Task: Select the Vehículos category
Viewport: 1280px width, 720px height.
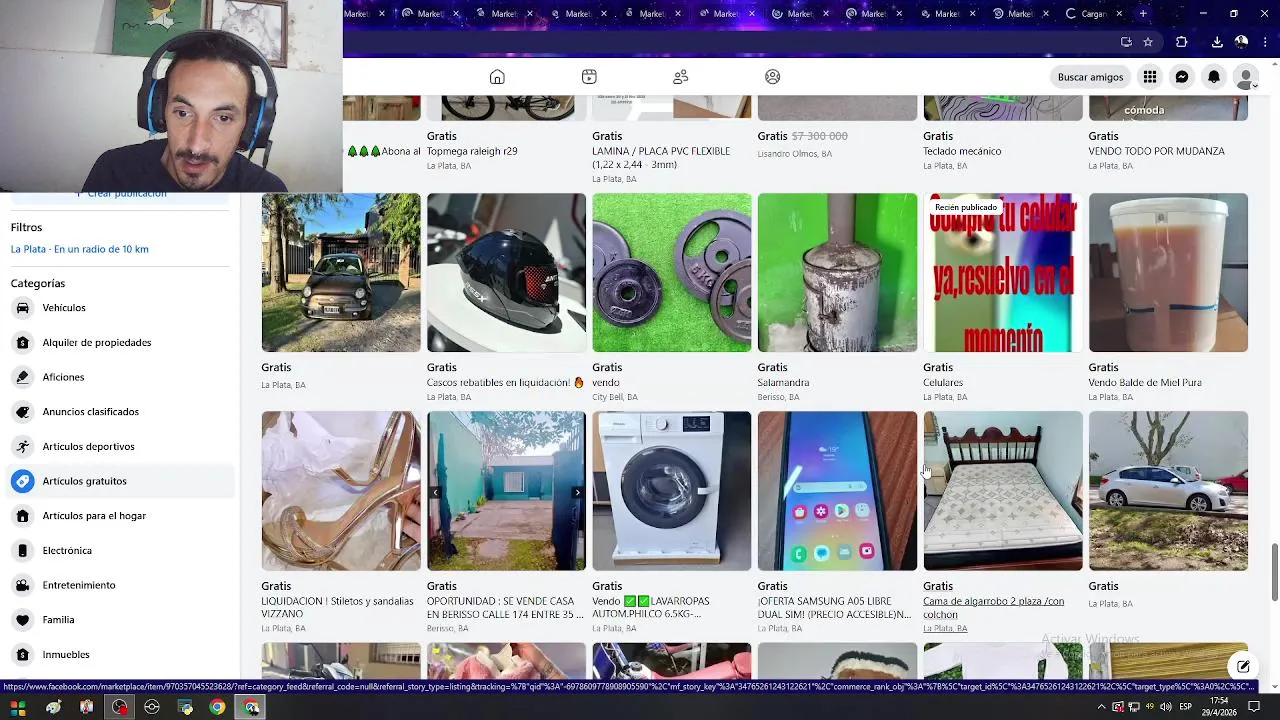Action: (120, 308)
